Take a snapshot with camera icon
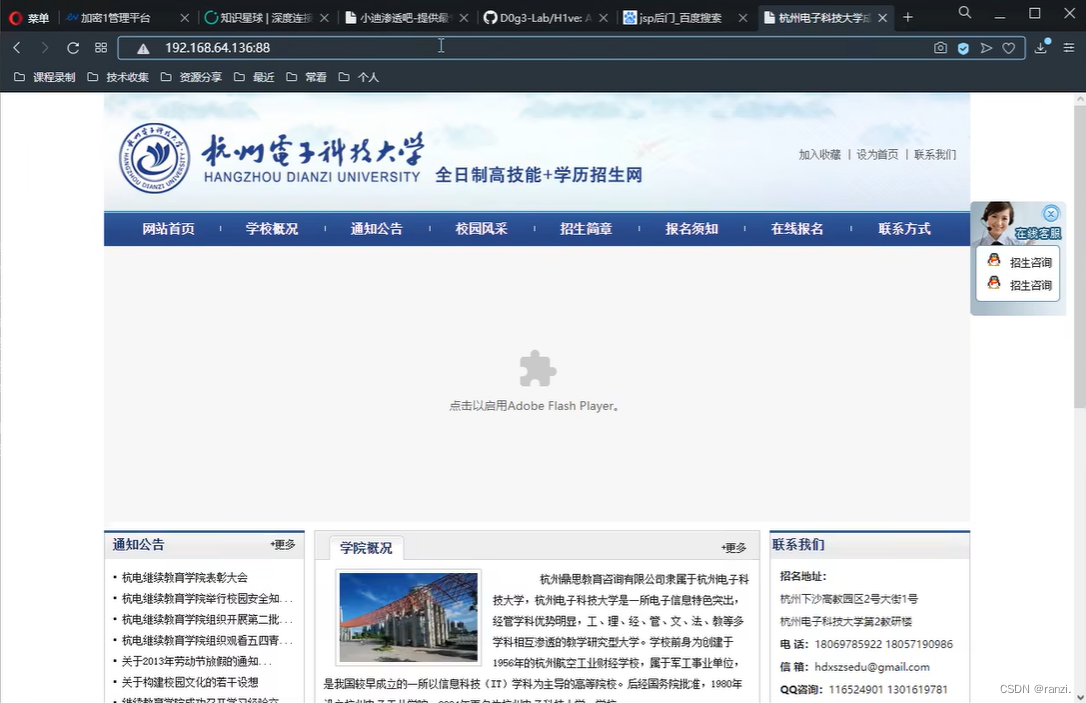 940,48
